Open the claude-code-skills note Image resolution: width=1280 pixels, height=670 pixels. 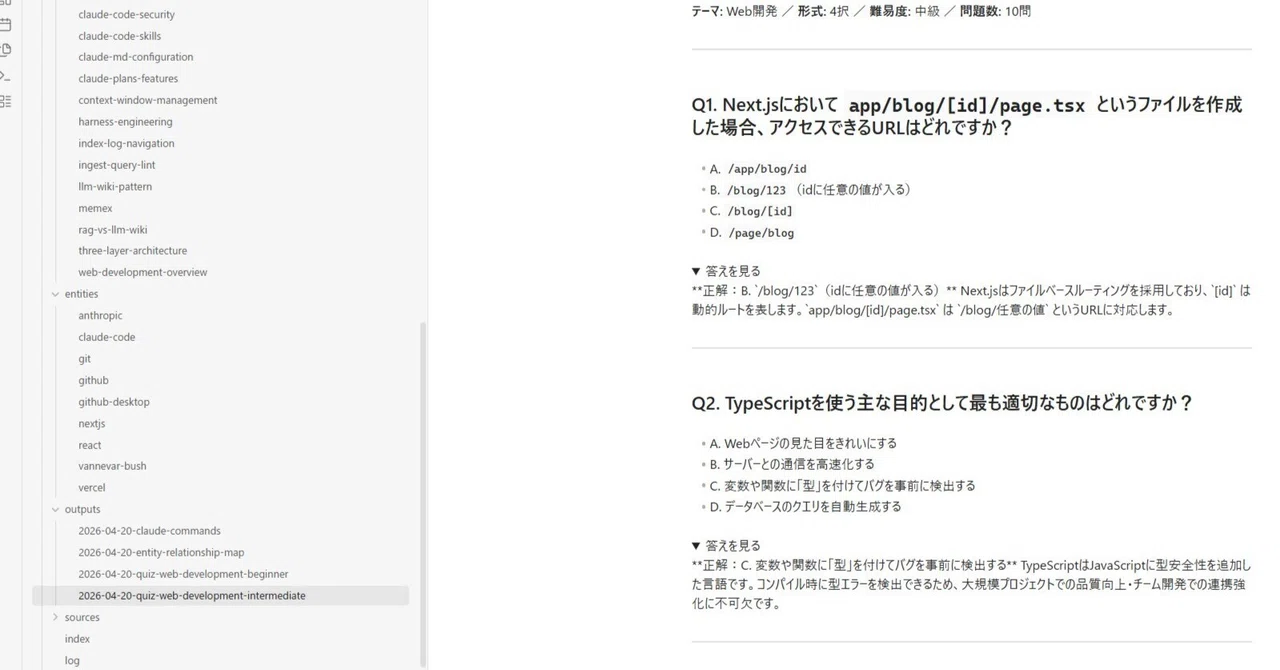click(x=120, y=36)
